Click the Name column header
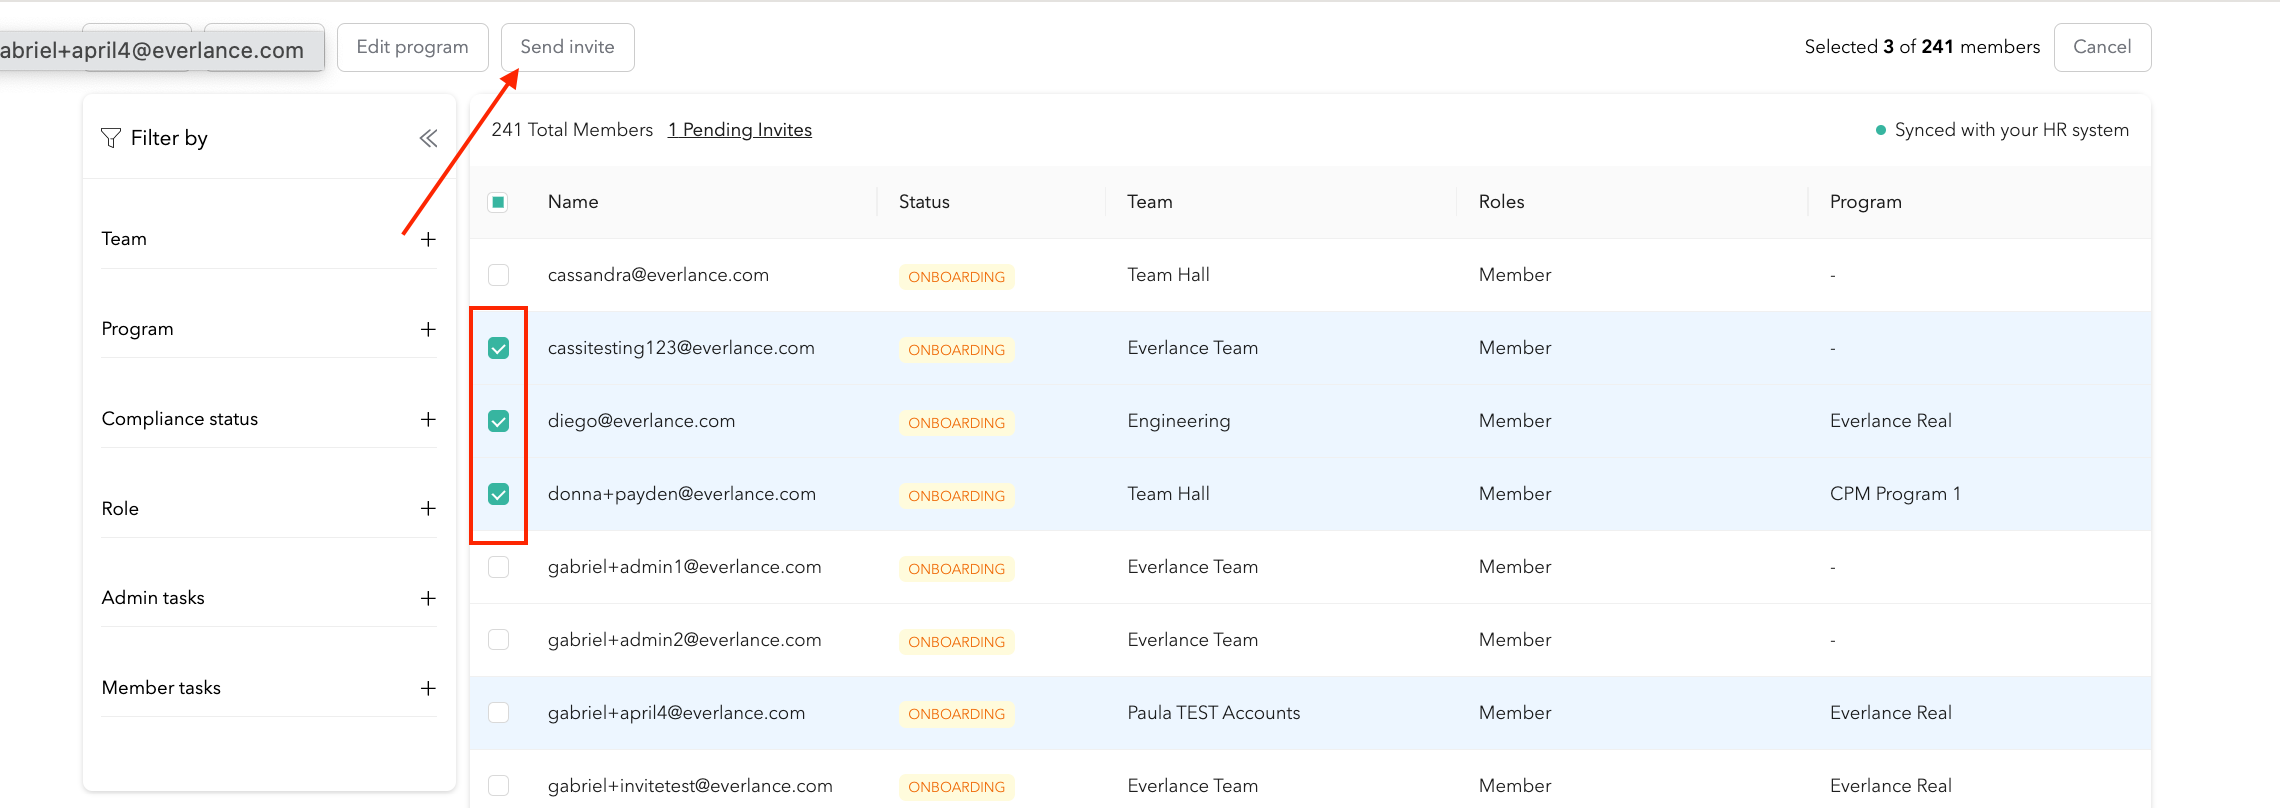This screenshot has width=2280, height=808. 573,202
